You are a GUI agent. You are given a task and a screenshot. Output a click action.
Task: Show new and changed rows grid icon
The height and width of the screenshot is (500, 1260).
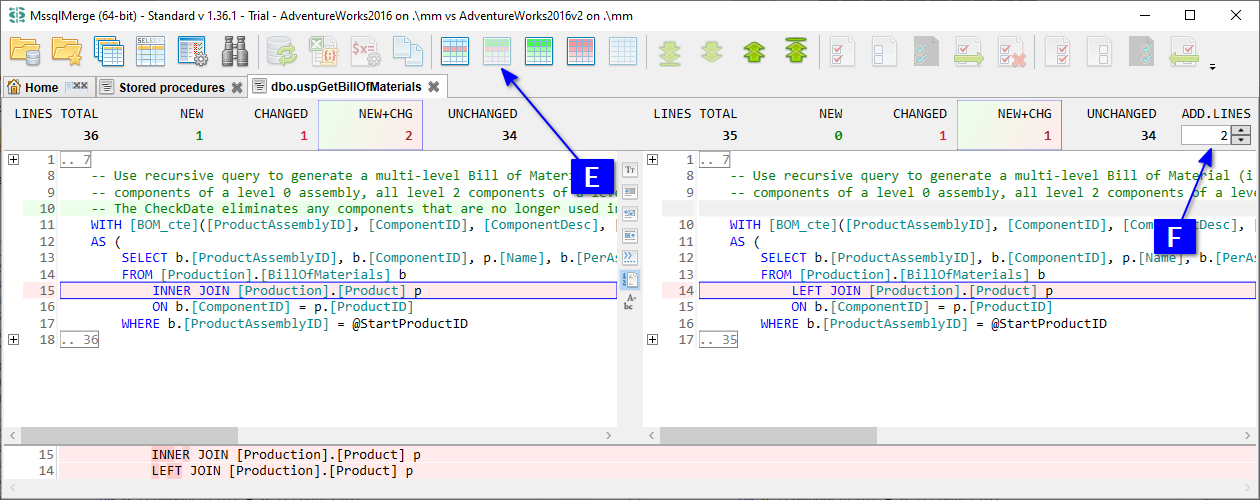point(497,51)
